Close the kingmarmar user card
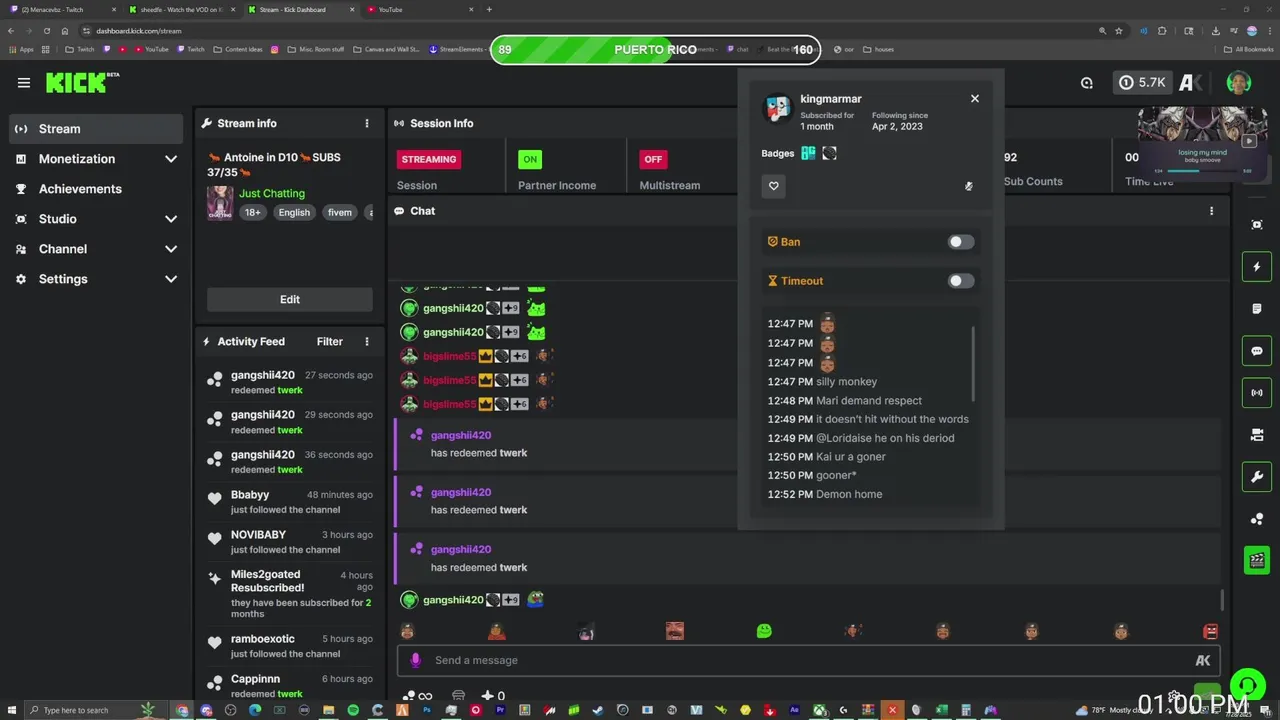 pyautogui.click(x=975, y=99)
